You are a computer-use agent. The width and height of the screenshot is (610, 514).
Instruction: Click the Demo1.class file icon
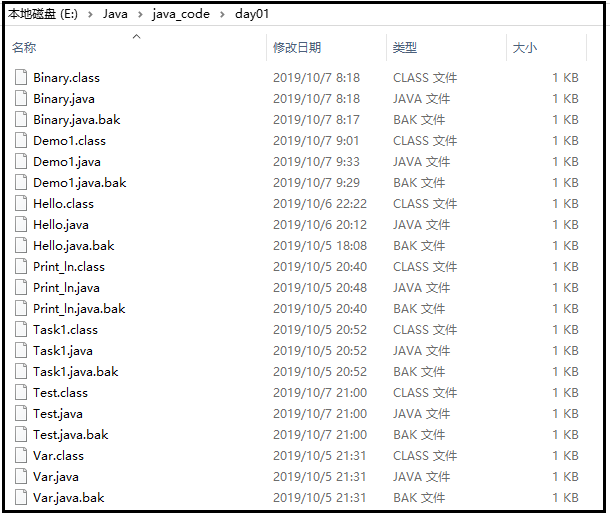point(21,140)
